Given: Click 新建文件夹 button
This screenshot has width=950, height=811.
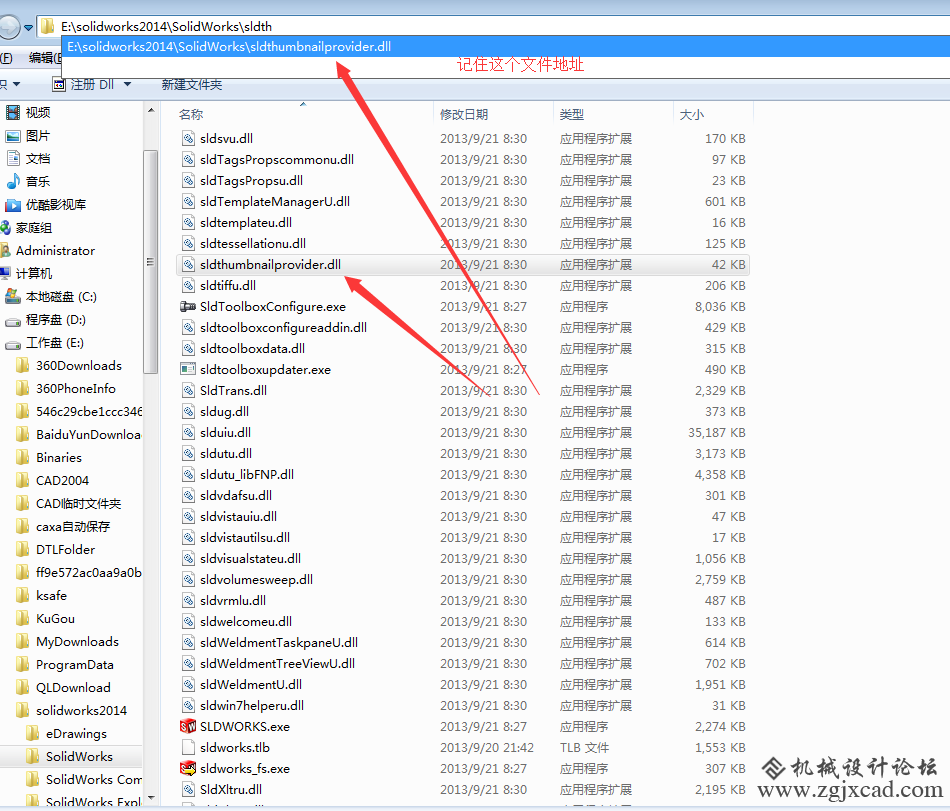Looking at the screenshot, I should click(x=192, y=85).
